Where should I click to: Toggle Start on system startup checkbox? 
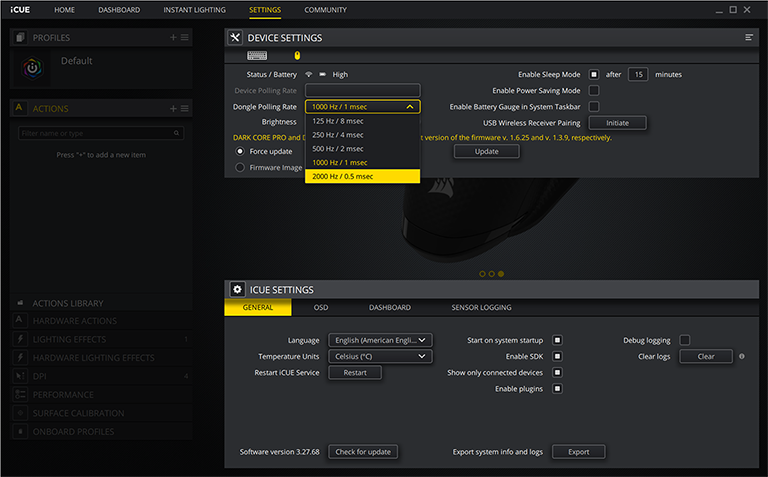point(557,340)
